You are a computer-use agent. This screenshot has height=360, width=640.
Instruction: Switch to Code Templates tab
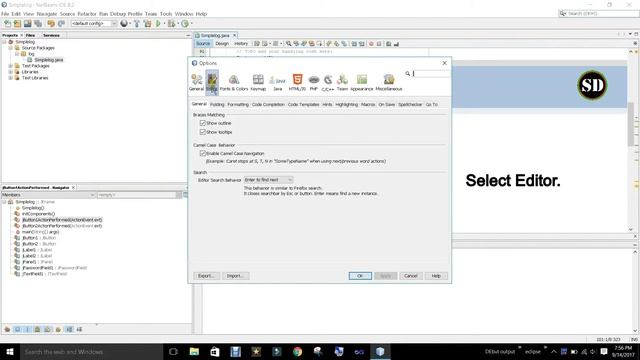(x=303, y=104)
